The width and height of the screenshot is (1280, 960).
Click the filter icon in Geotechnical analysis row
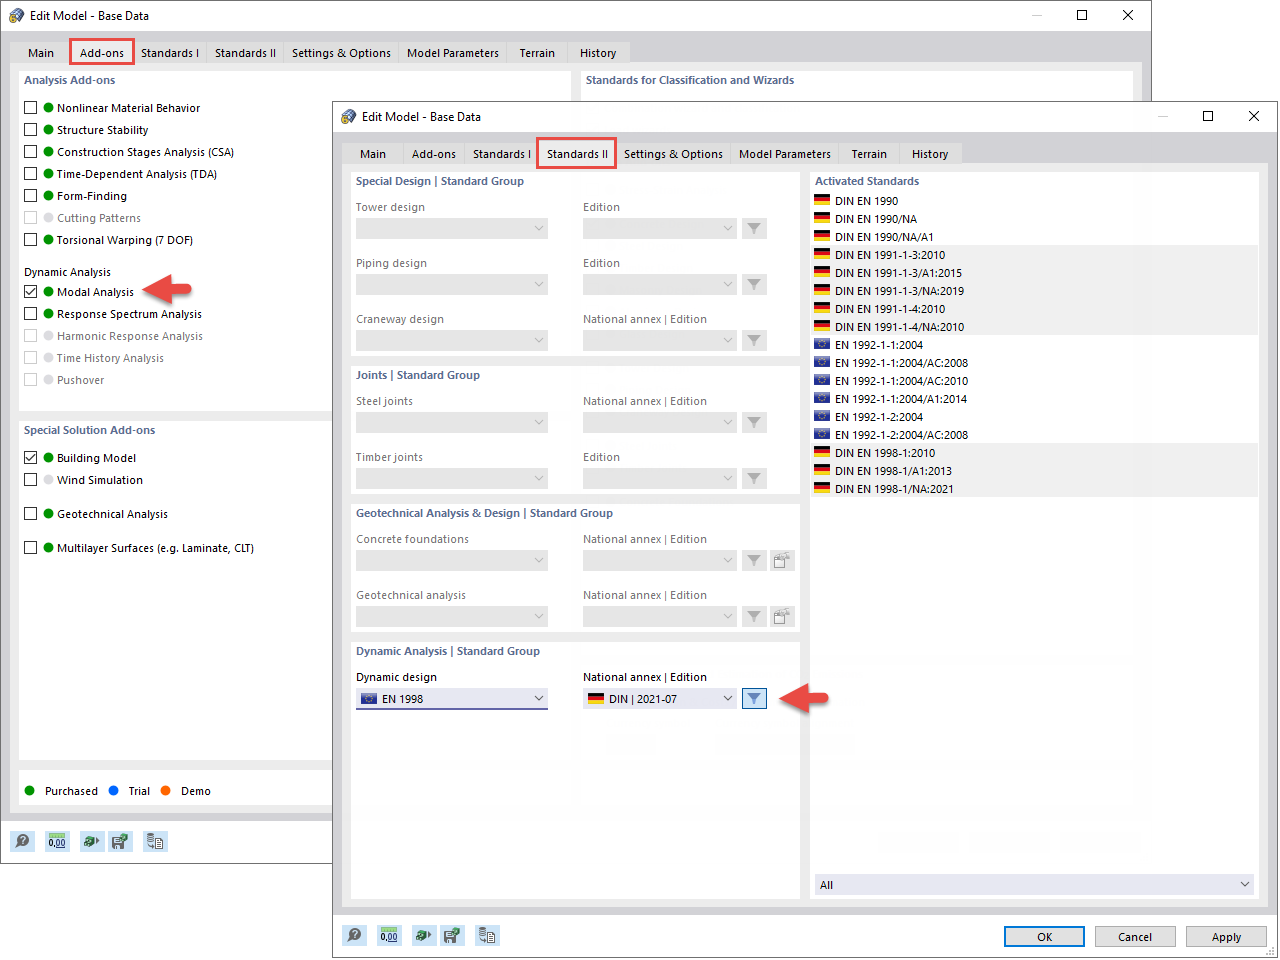[754, 617]
